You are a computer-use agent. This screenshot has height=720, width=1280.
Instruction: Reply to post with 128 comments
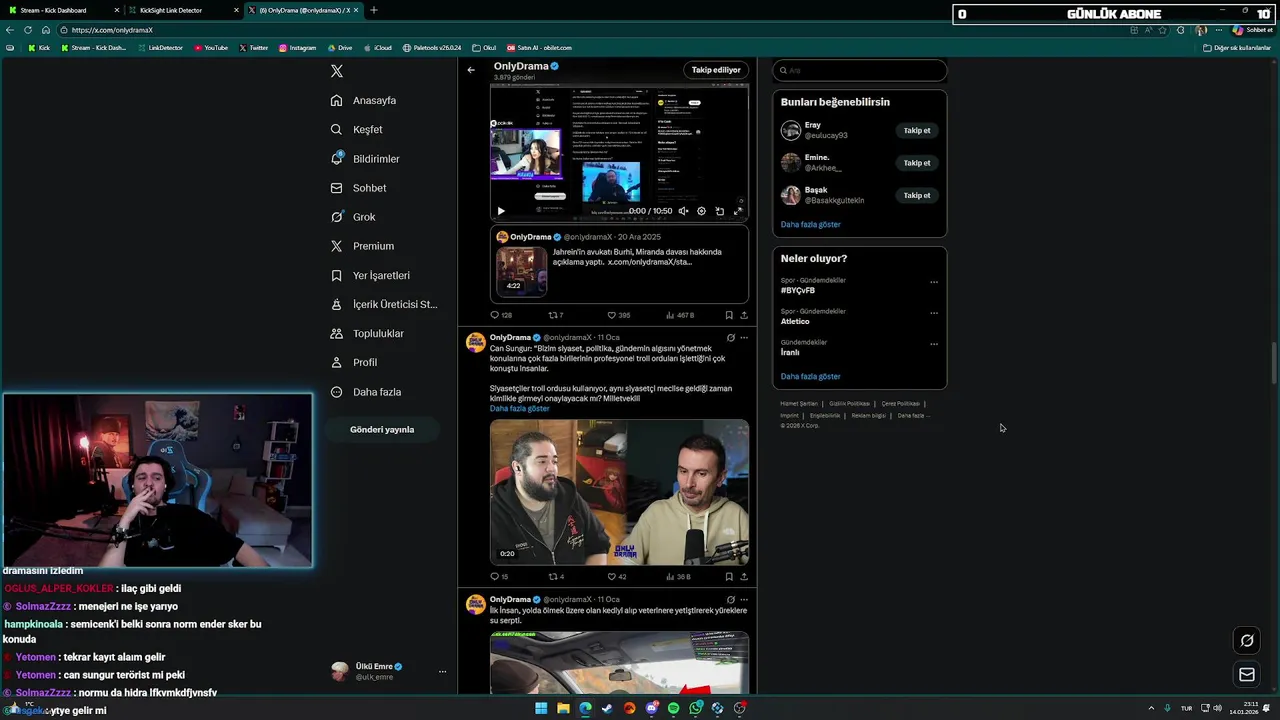point(501,315)
